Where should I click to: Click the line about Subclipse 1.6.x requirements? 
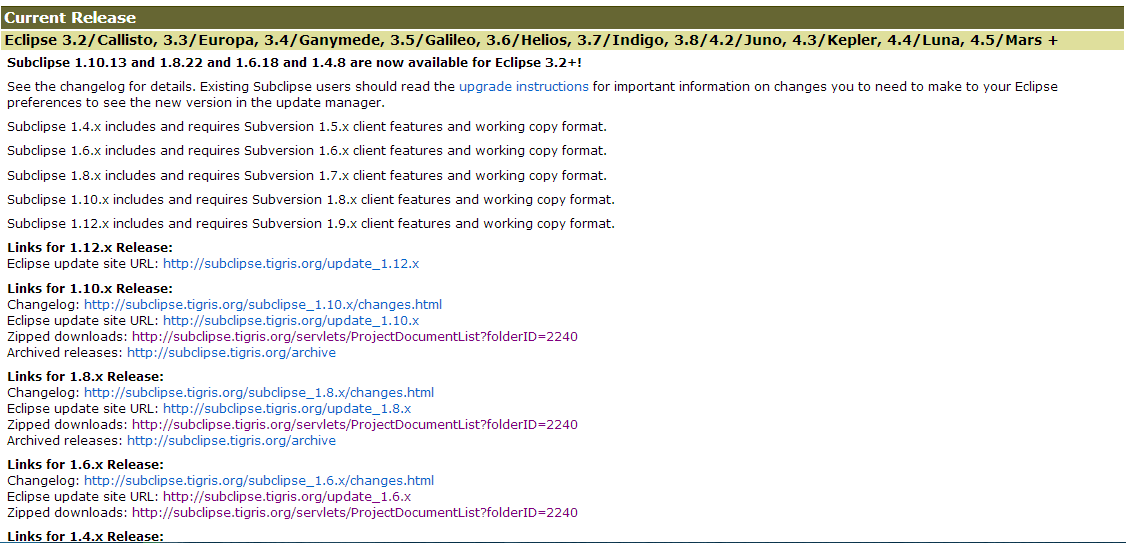[307, 151]
